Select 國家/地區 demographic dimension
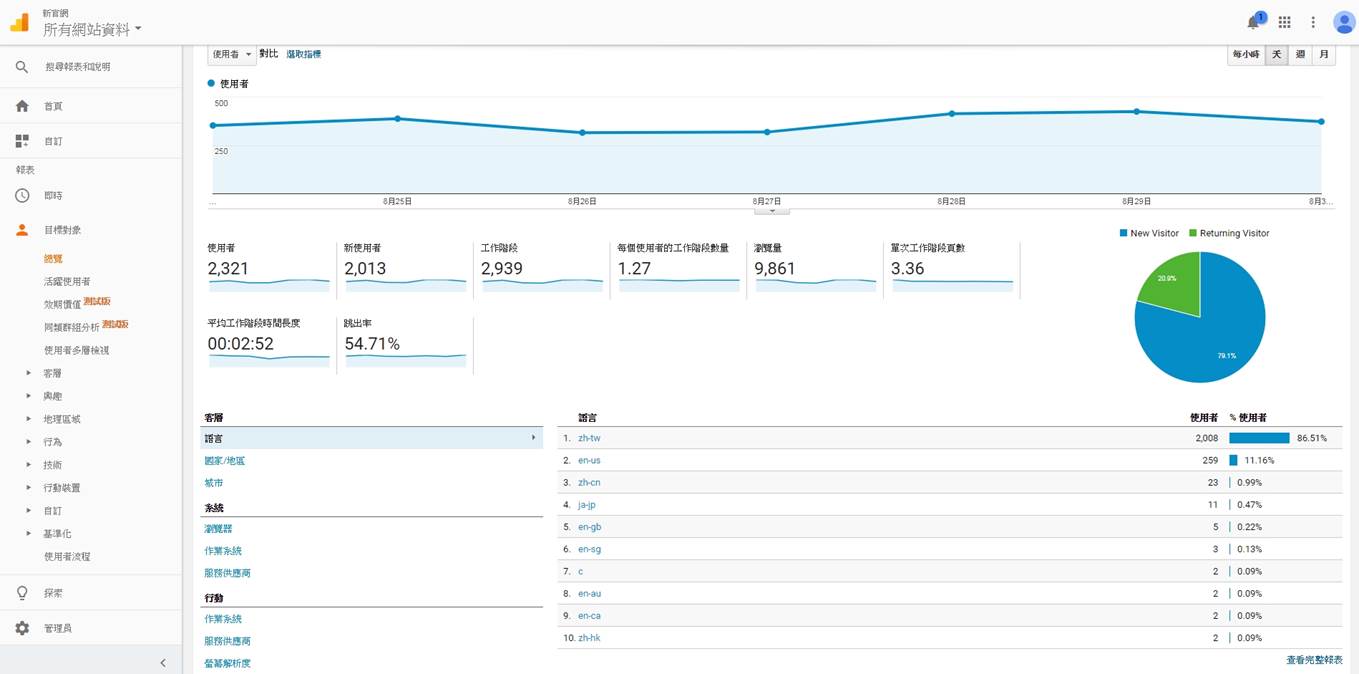Screen dimensions: 1359x674 click(x=225, y=461)
